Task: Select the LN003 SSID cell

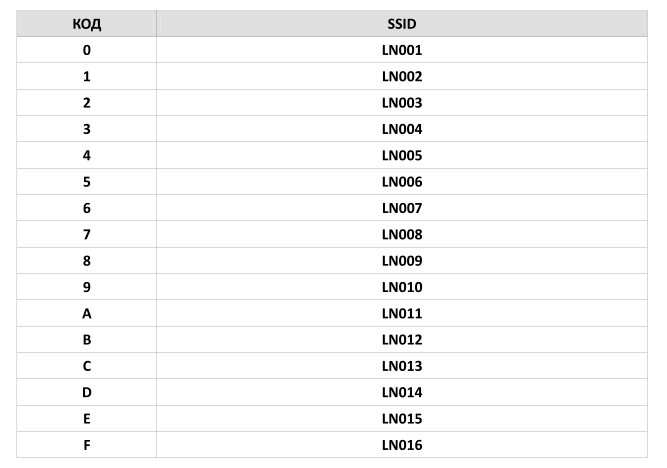Action: coord(402,103)
